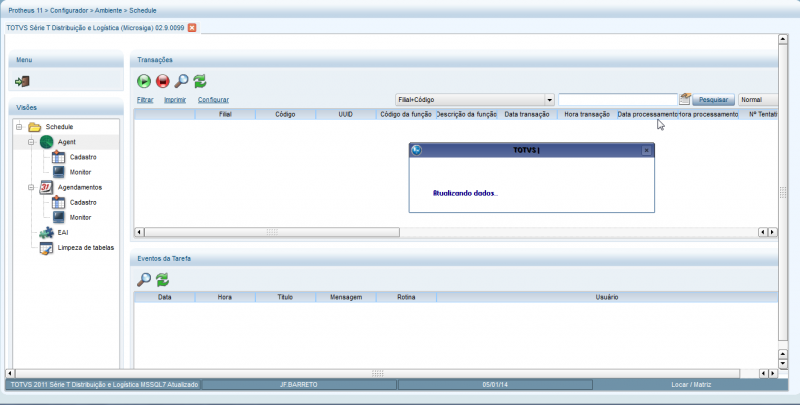This screenshot has width=800, height=405.
Task: Open Monitor under Agendamentos
Action: tap(80, 217)
